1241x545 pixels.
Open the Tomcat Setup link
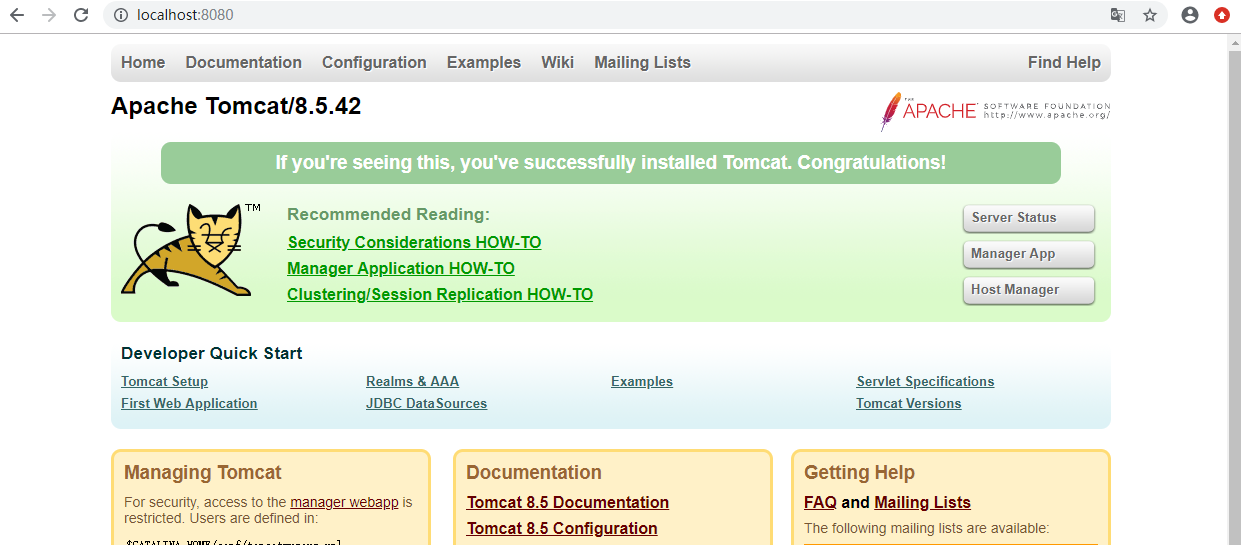point(164,381)
